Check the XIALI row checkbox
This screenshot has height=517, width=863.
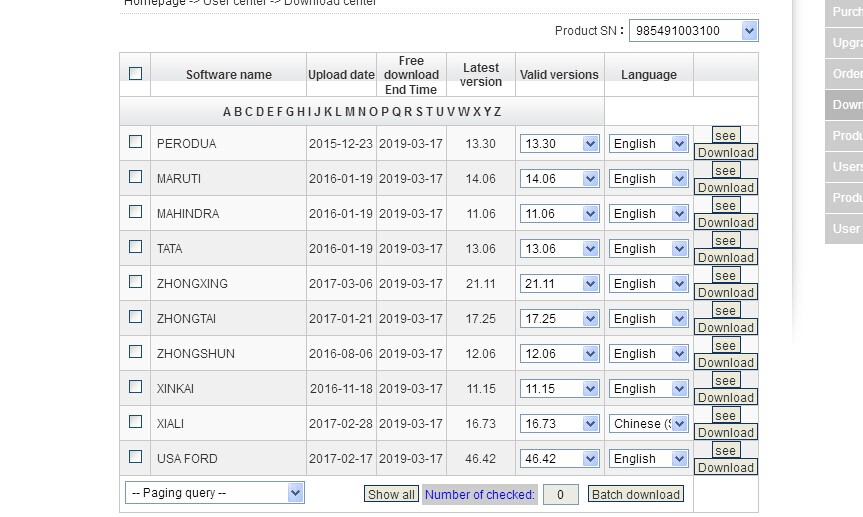pos(135,421)
